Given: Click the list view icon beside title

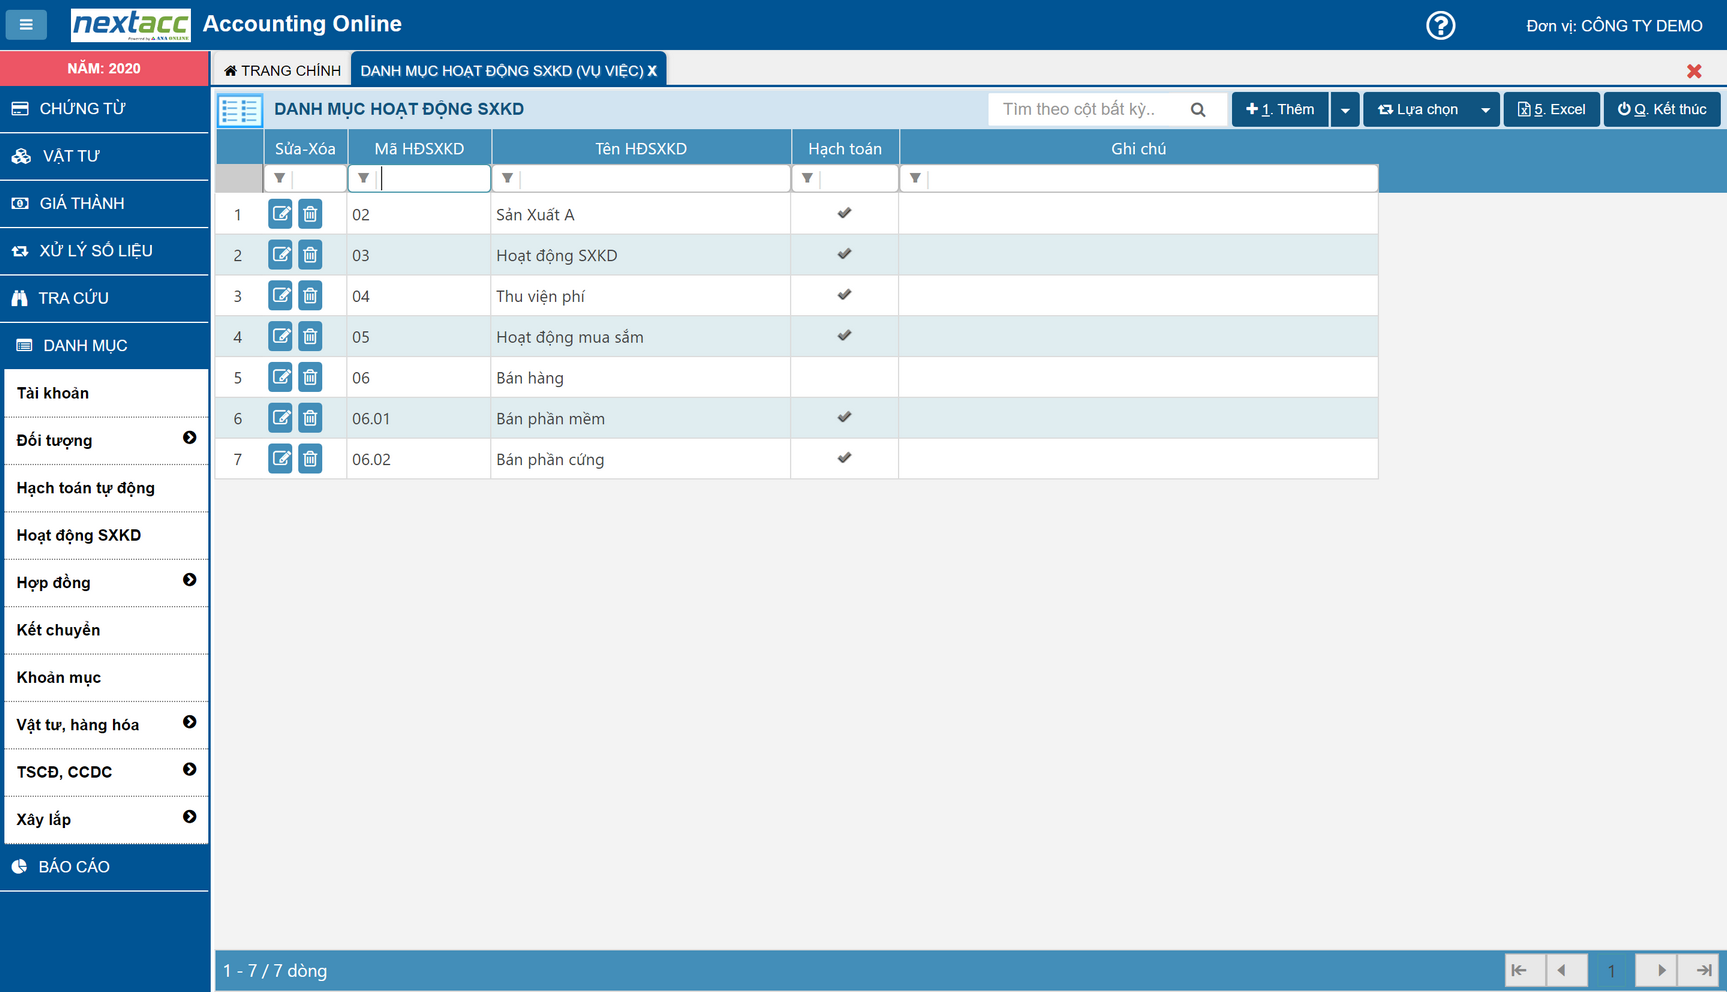Looking at the screenshot, I should (240, 110).
